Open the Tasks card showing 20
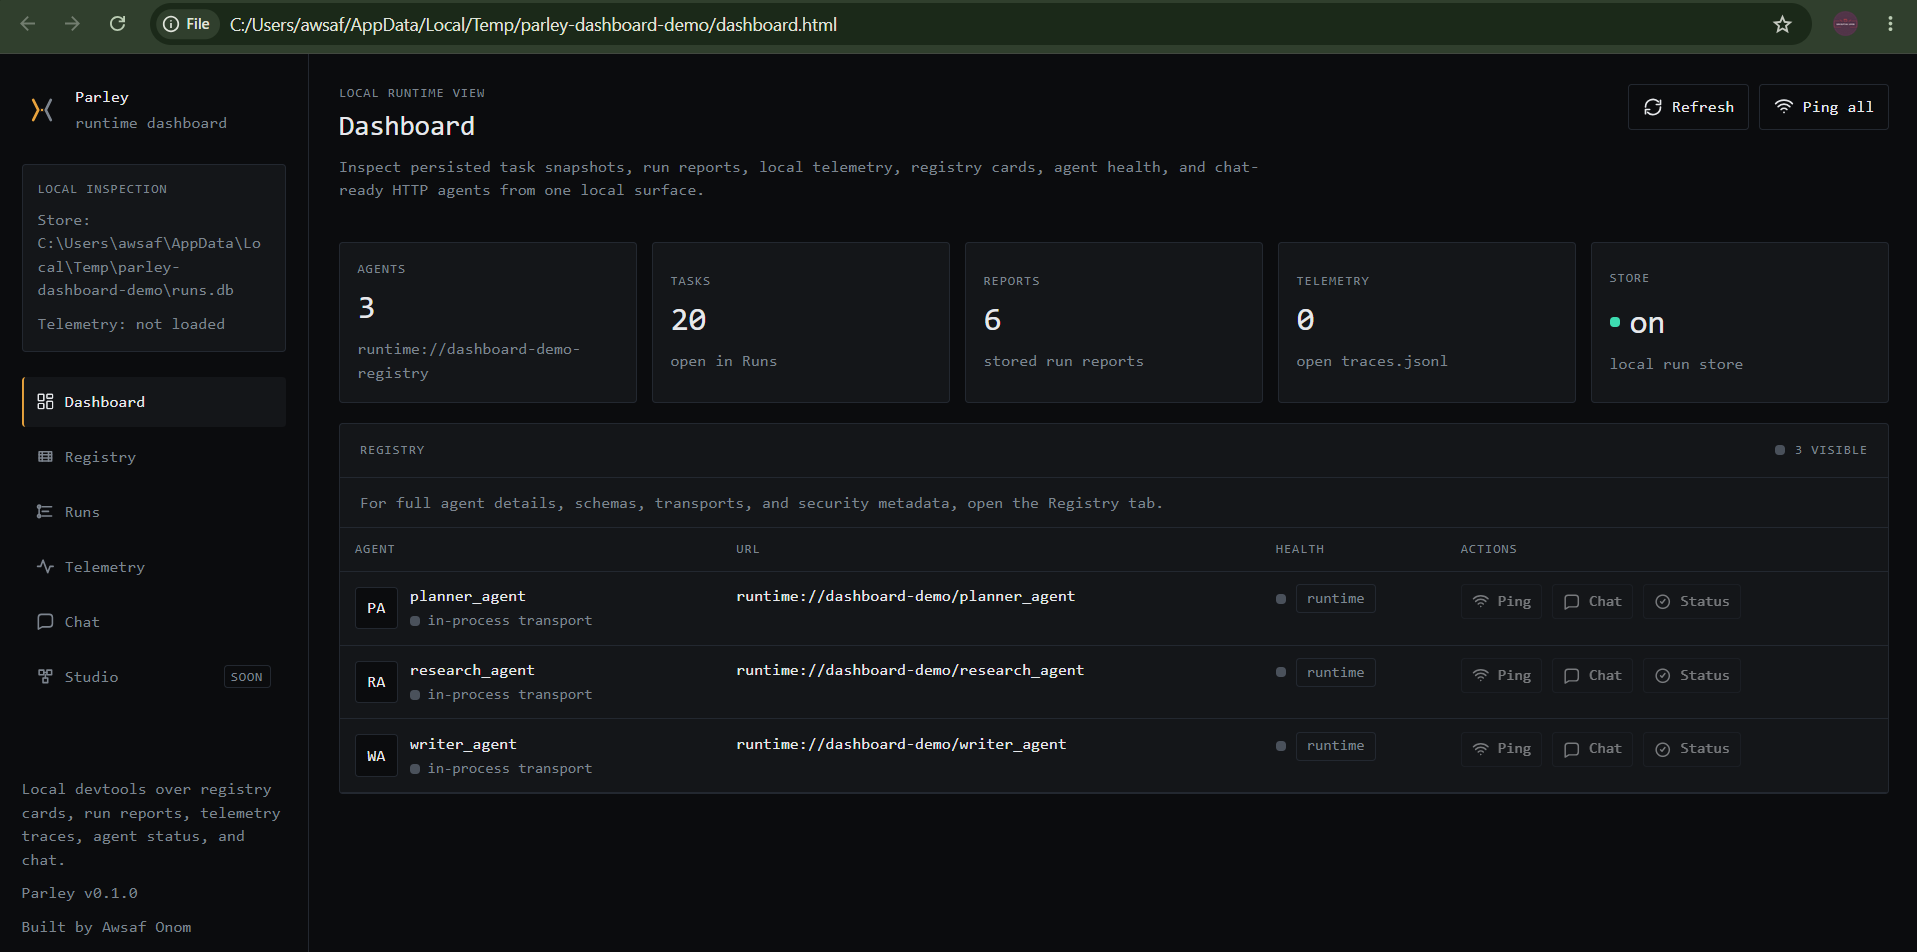Screen dimensions: 1917x952 [801, 322]
